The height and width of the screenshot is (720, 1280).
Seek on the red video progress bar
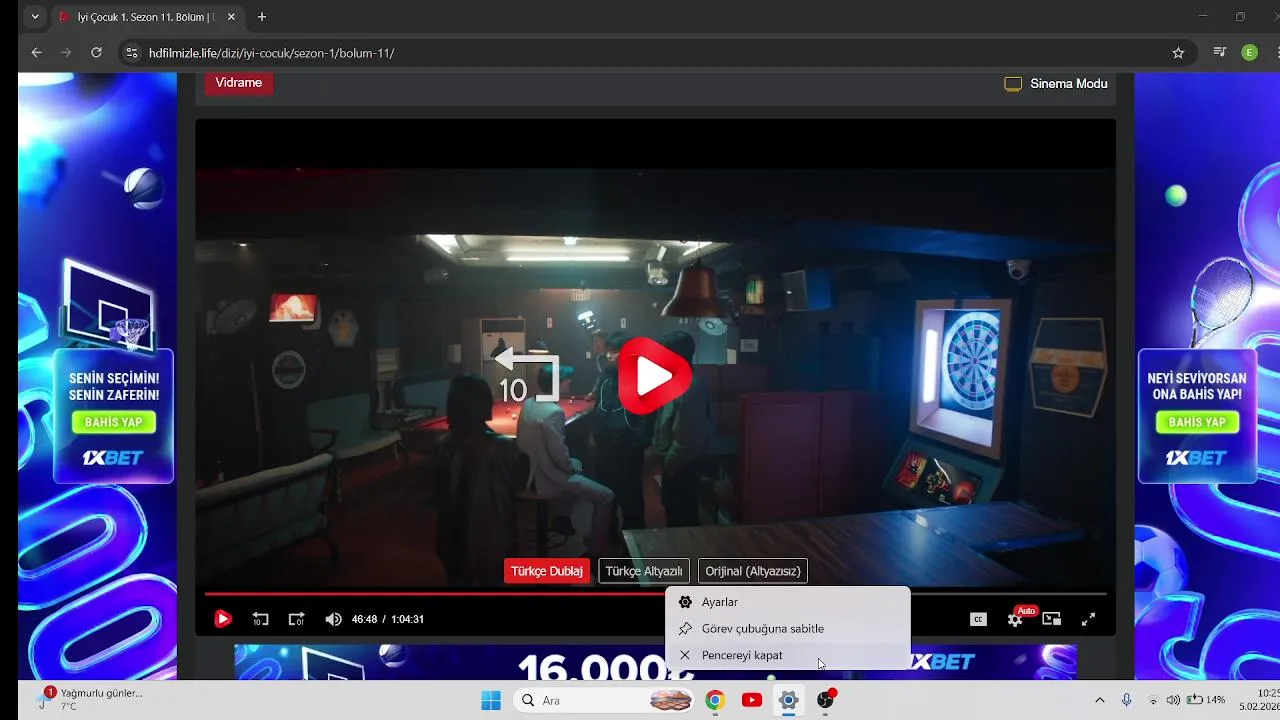pos(655,593)
